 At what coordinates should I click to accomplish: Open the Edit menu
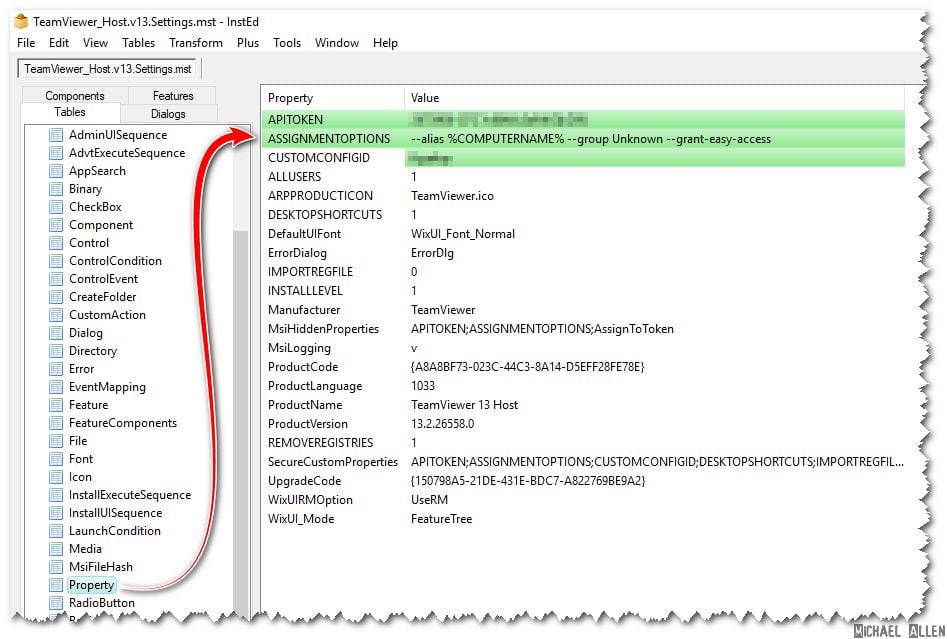pos(59,43)
